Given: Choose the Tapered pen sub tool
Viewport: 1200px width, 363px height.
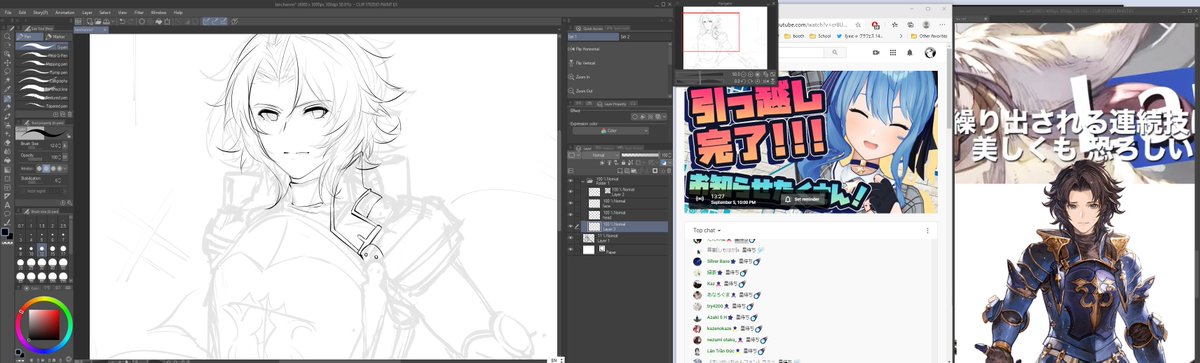Looking at the screenshot, I should [x=43, y=107].
